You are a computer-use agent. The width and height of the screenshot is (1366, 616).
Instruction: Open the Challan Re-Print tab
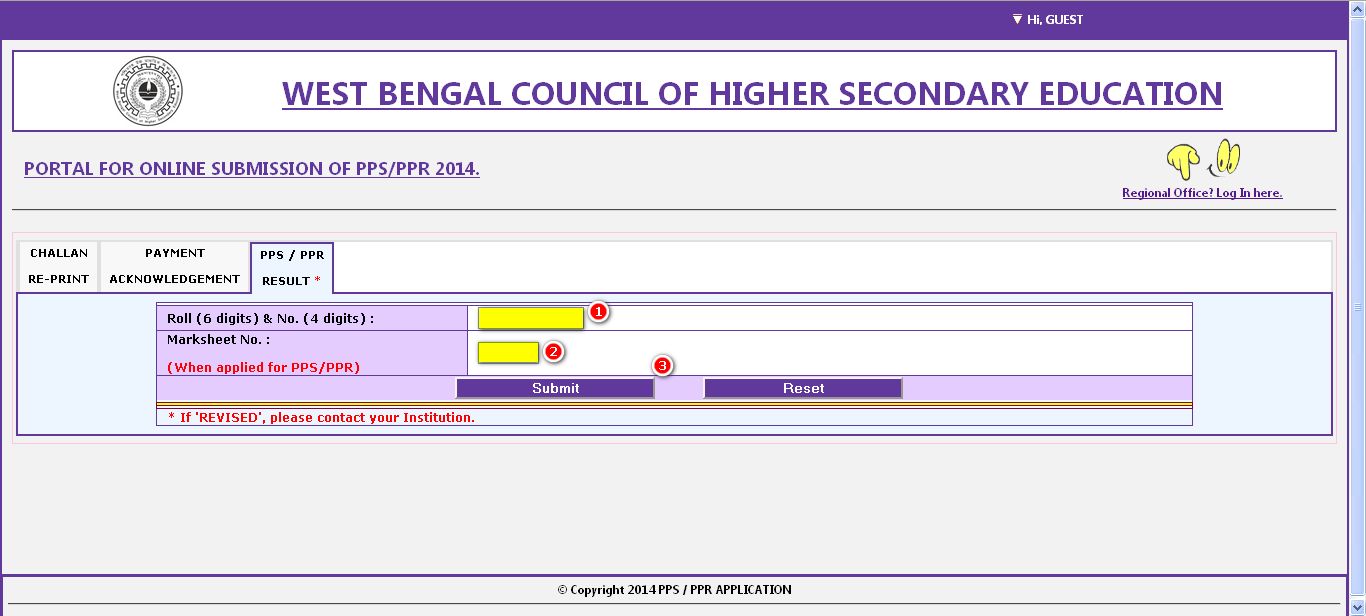pyautogui.click(x=59, y=266)
